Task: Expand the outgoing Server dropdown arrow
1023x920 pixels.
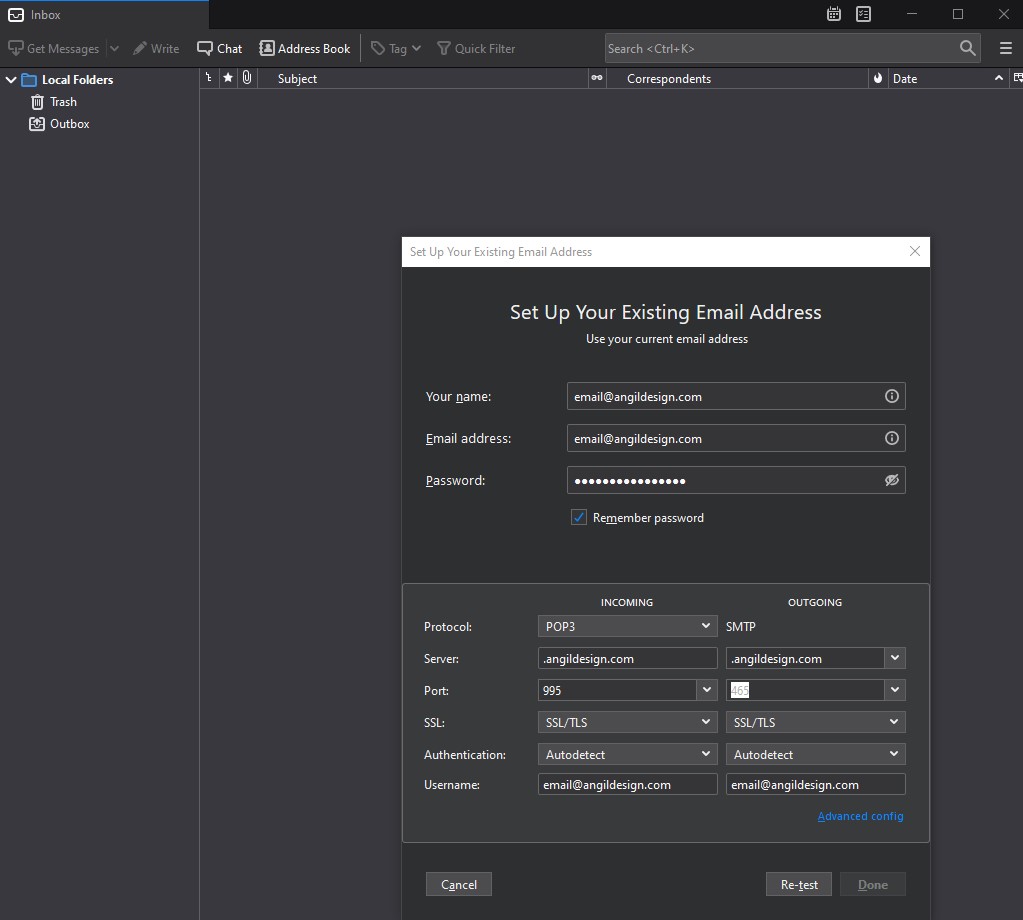Action: click(895, 658)
